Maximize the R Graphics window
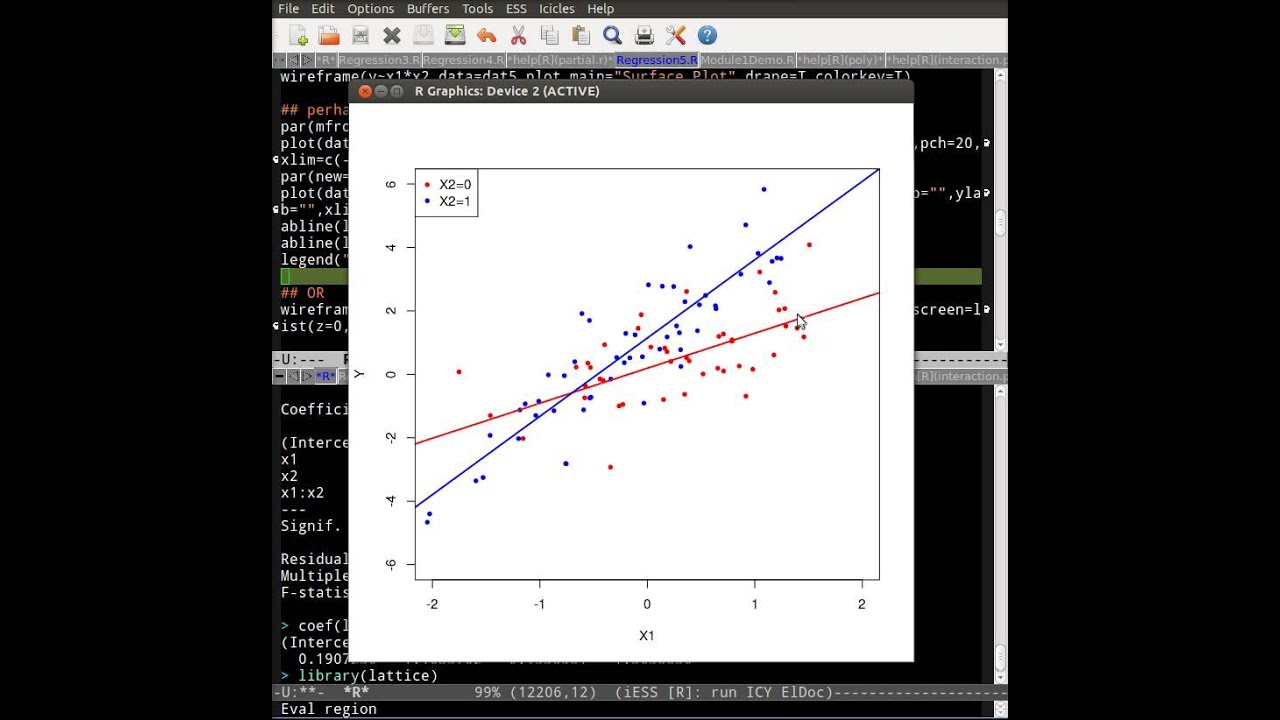This screenshot has width=1280, height=720. point(397,91)
